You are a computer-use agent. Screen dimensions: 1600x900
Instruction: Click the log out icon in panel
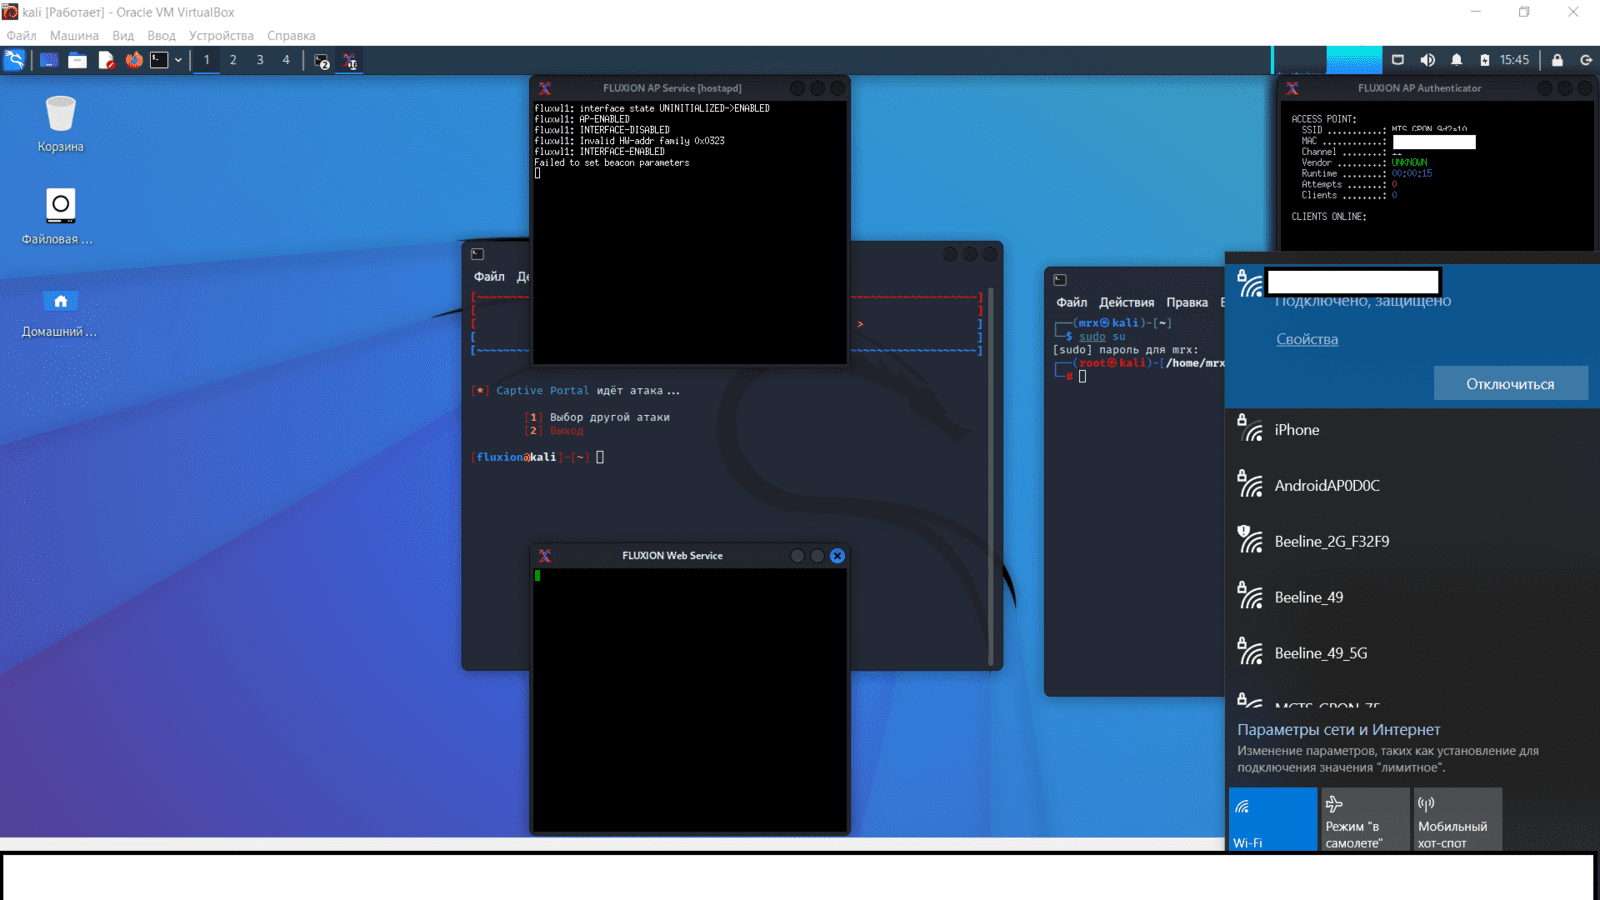[1586, 60]
